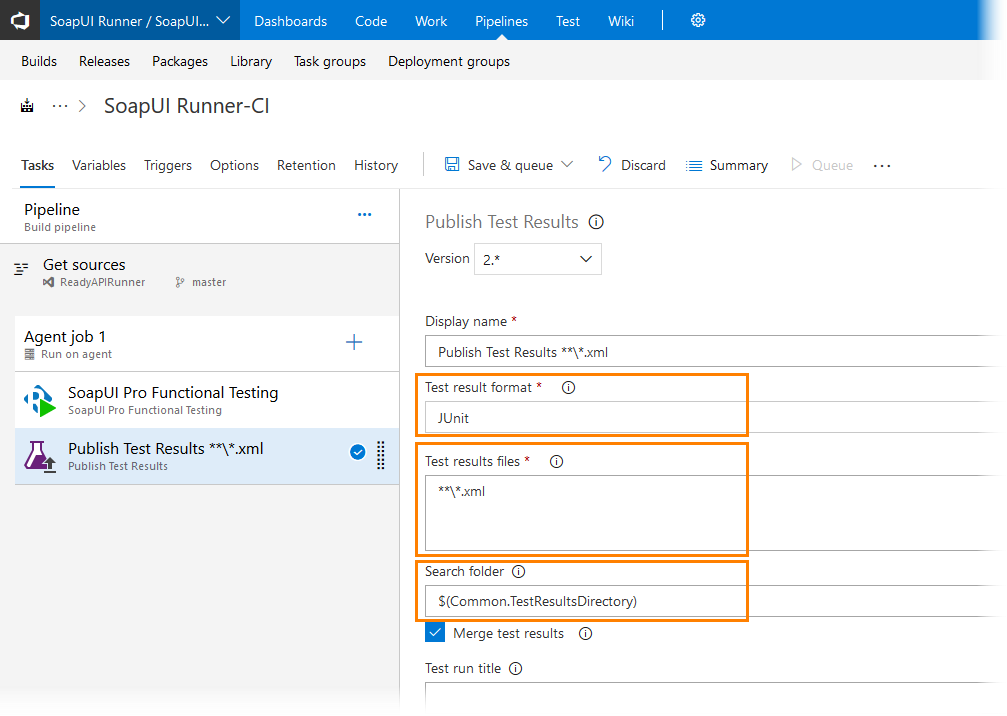Expand the Save & queue dropdown

point(568,165)
